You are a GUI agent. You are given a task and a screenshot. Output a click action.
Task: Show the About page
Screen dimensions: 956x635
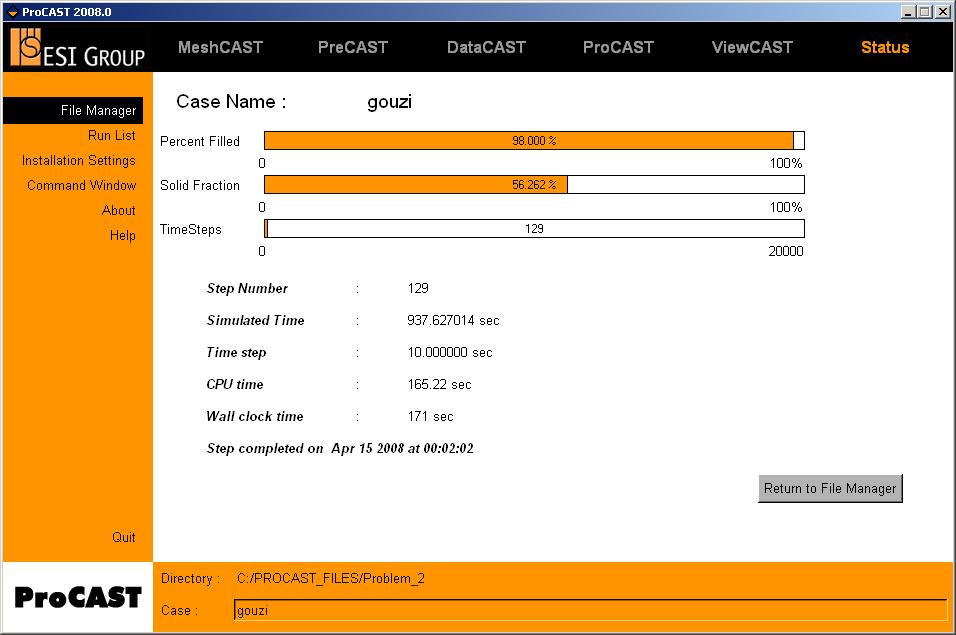pos(118,210)
